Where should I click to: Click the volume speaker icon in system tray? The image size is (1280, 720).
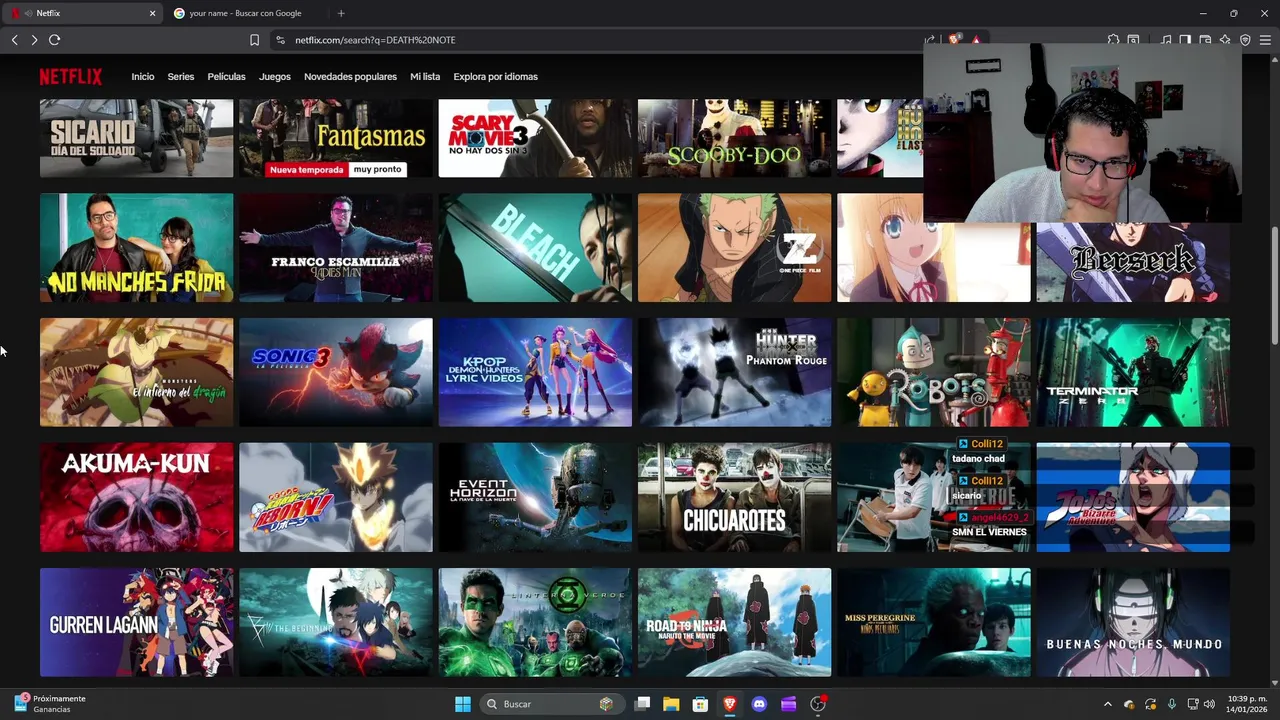click(x=1210, y=704)
